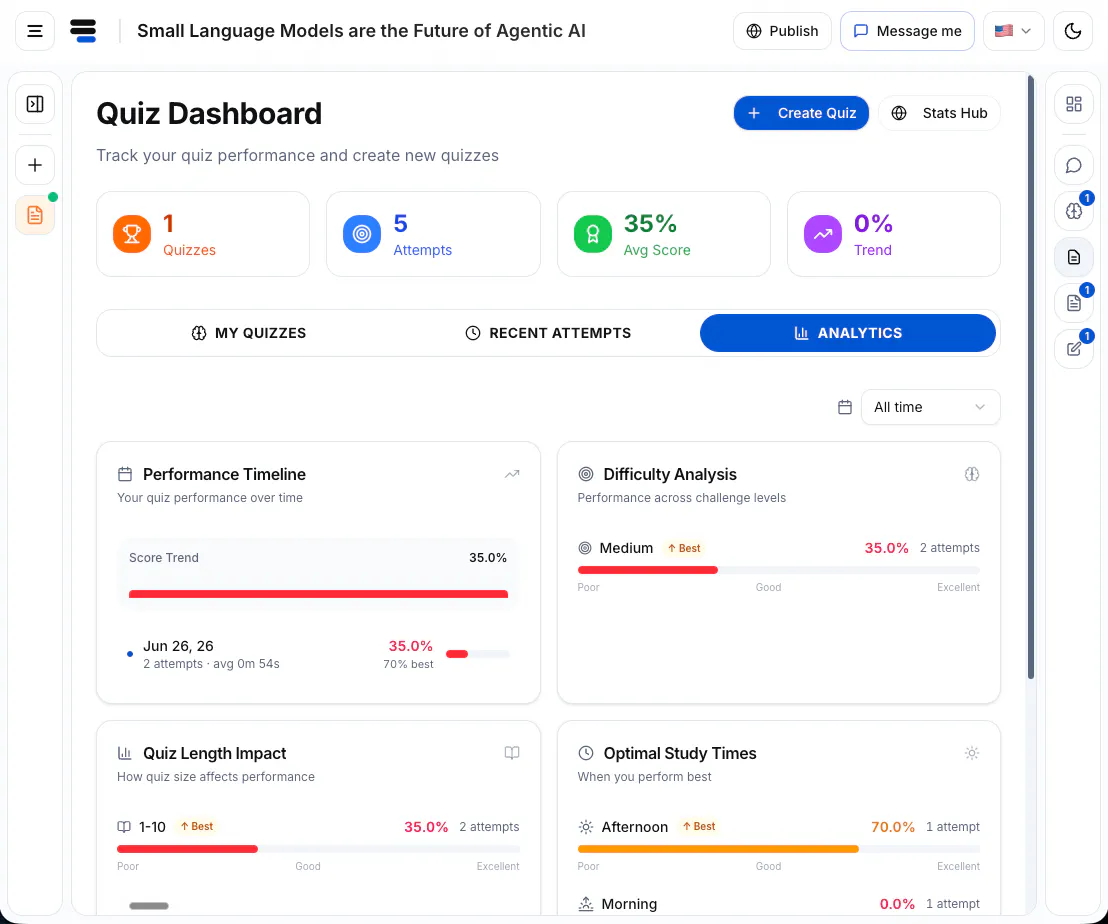The image size is (1108, 924).
Task: Click the Message me button
Action: (x=907, y=31)
